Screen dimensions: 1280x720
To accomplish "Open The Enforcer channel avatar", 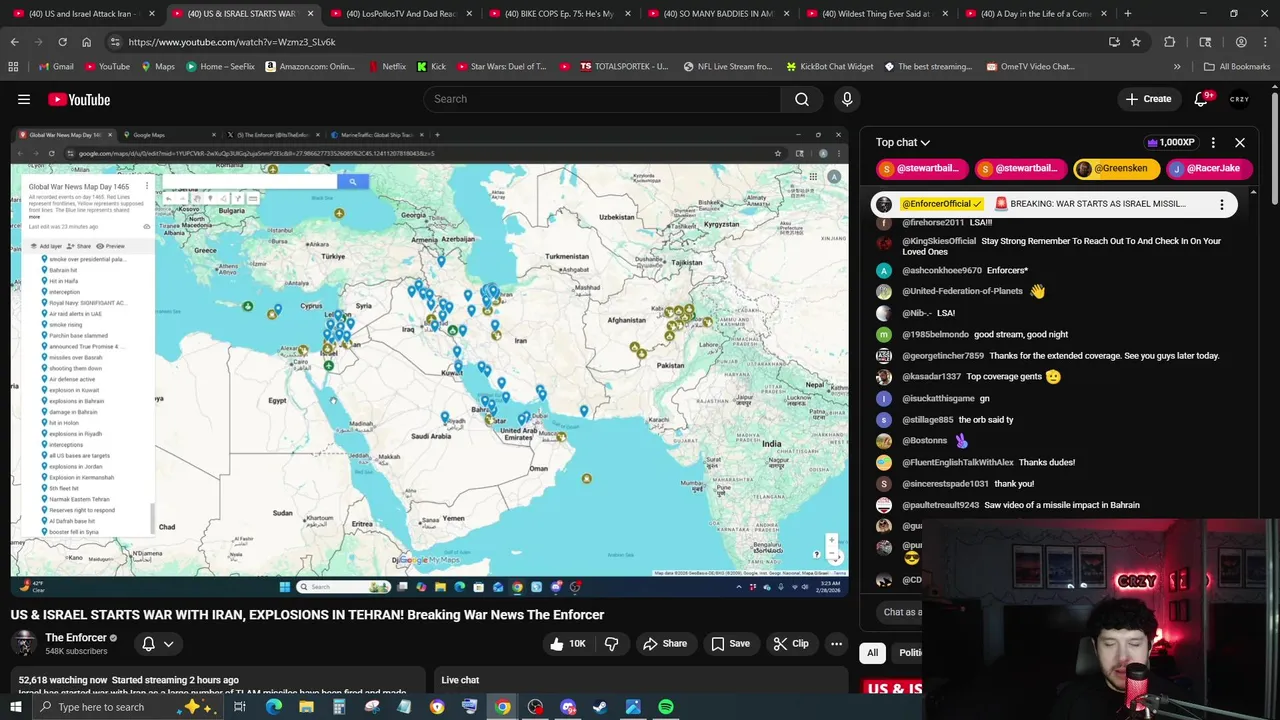I will pyautogui.click(x=24, y=643).
